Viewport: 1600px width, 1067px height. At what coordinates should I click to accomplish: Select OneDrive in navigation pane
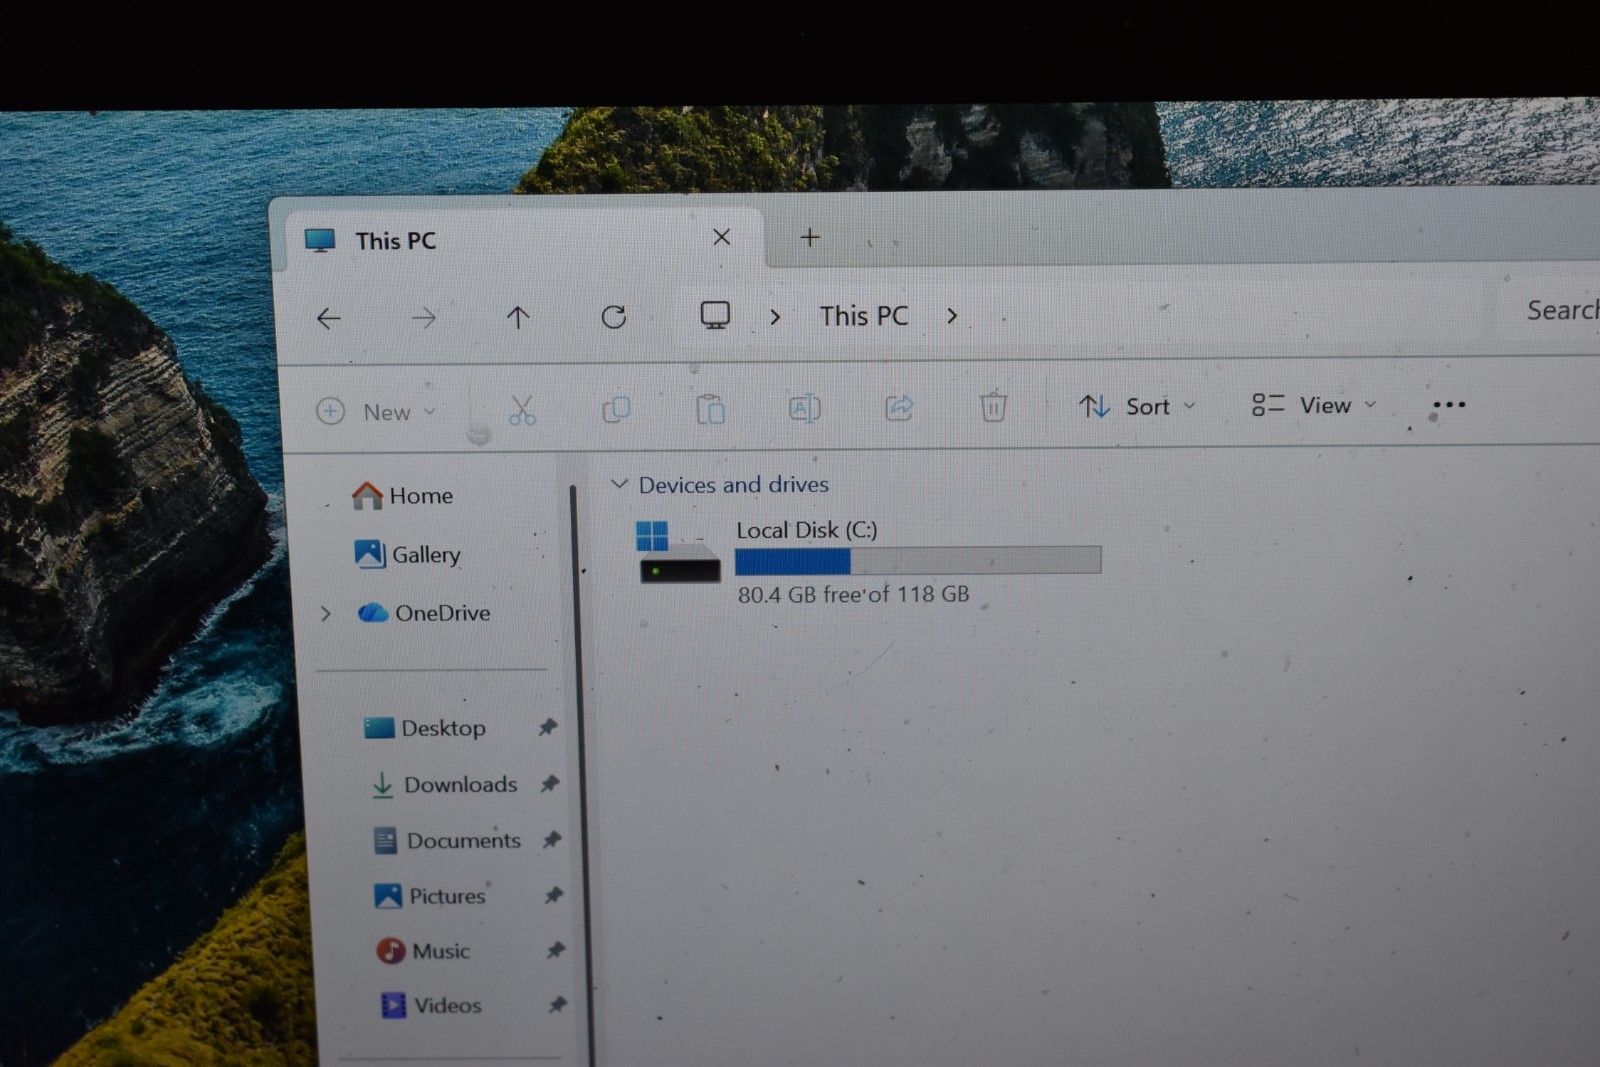coord(424,613)
